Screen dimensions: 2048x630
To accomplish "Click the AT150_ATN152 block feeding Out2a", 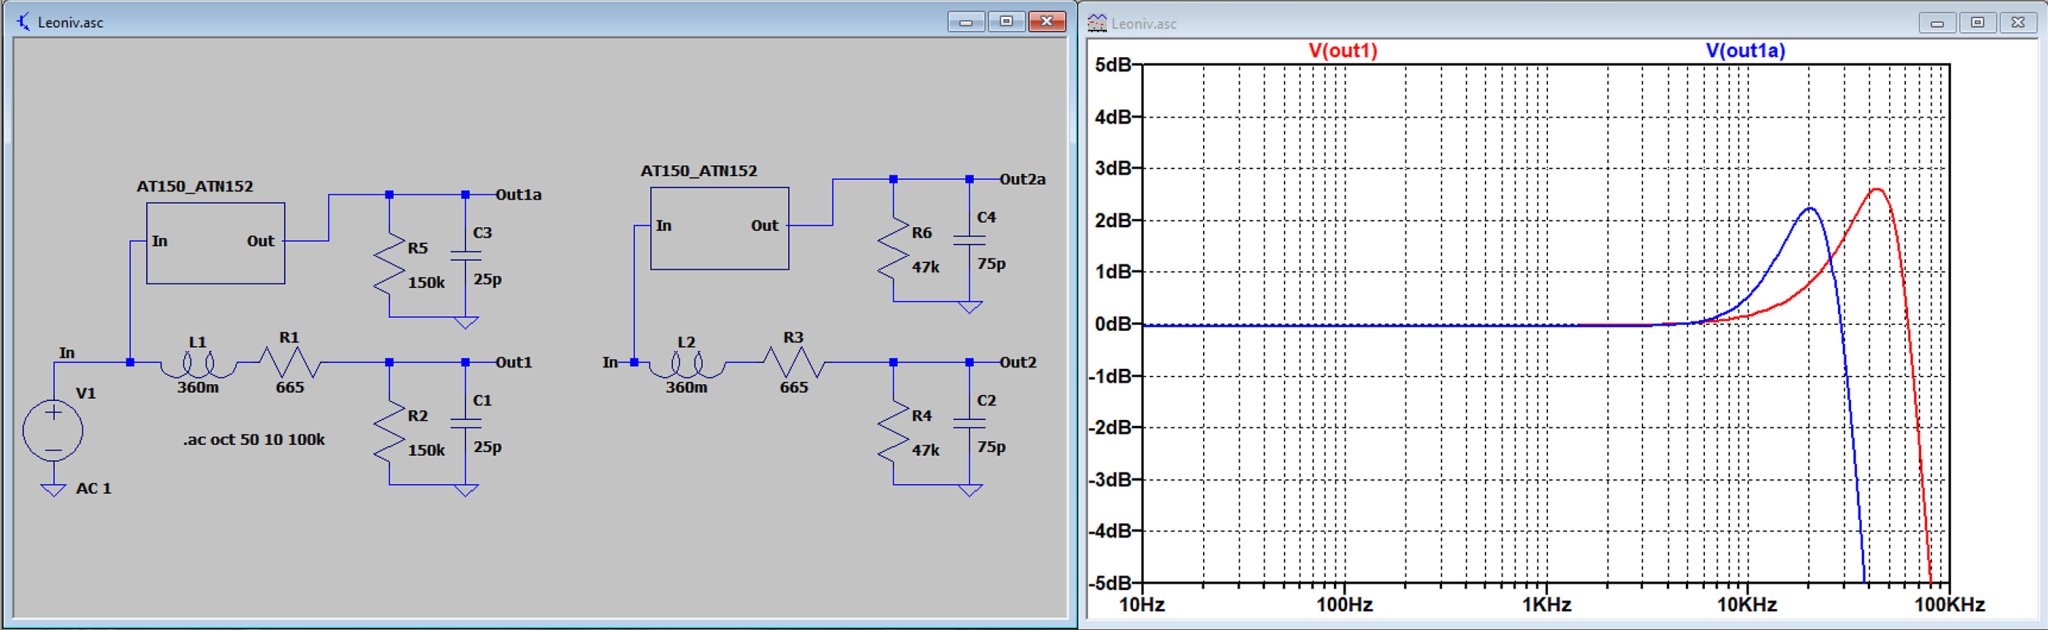I will [719, 228].
